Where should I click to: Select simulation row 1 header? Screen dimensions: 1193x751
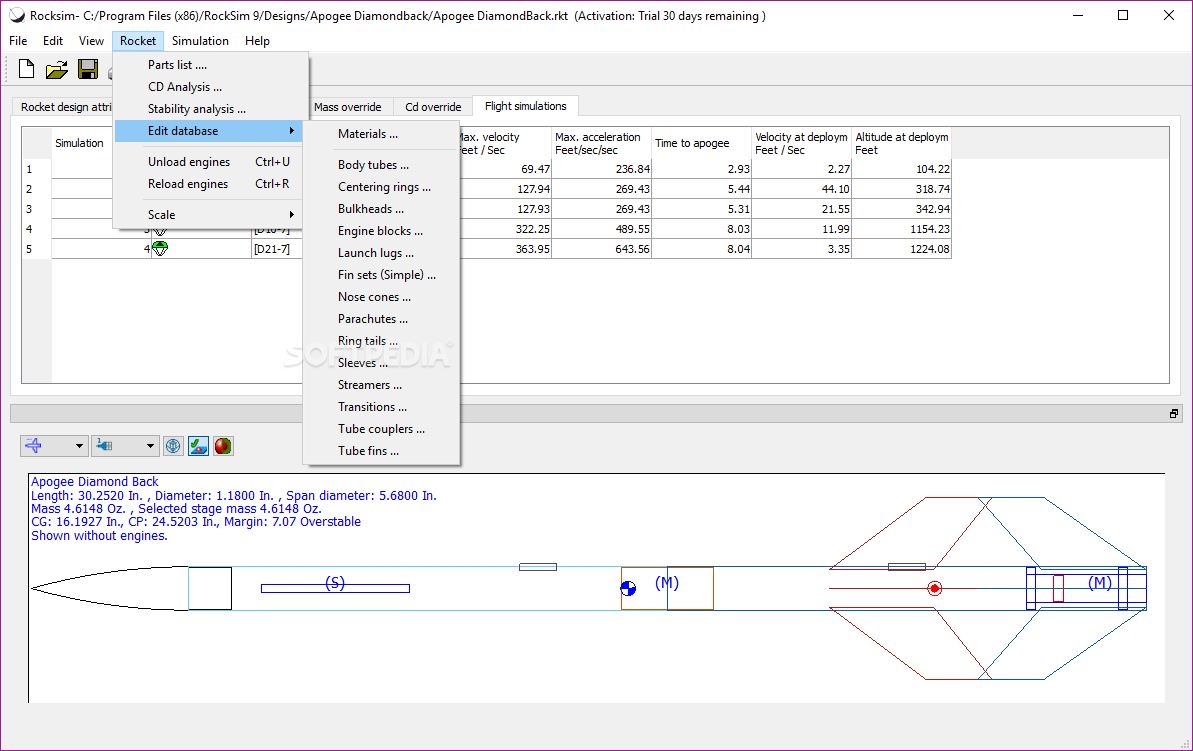[37, 169]
